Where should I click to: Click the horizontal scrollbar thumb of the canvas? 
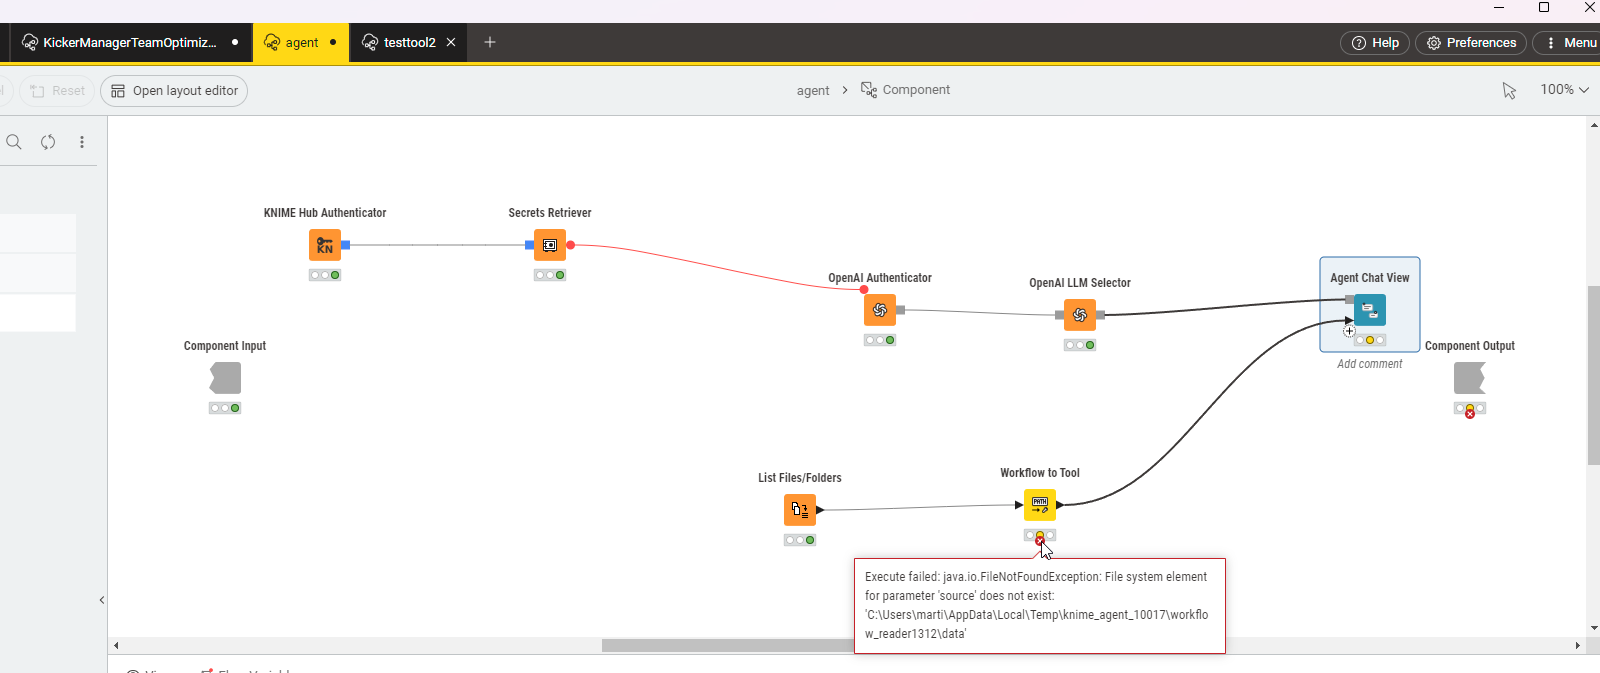coord(727,645)
